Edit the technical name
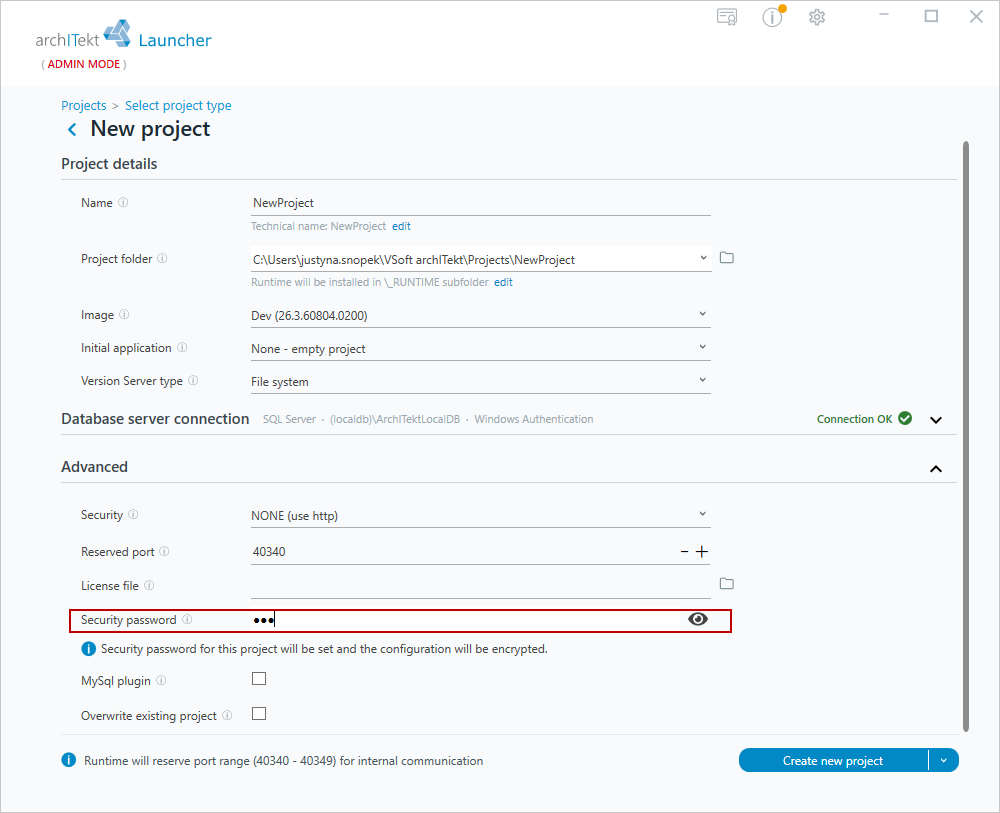This screenshot has height=813, width=1000. (x=401, y=226)
